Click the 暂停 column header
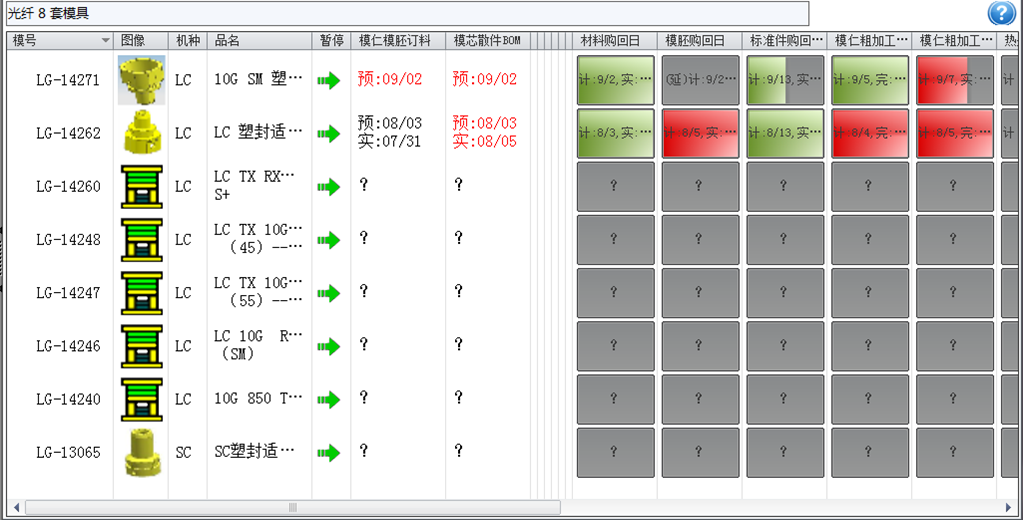The height and width of the screenshot is (520, 1023). (331, 41)
